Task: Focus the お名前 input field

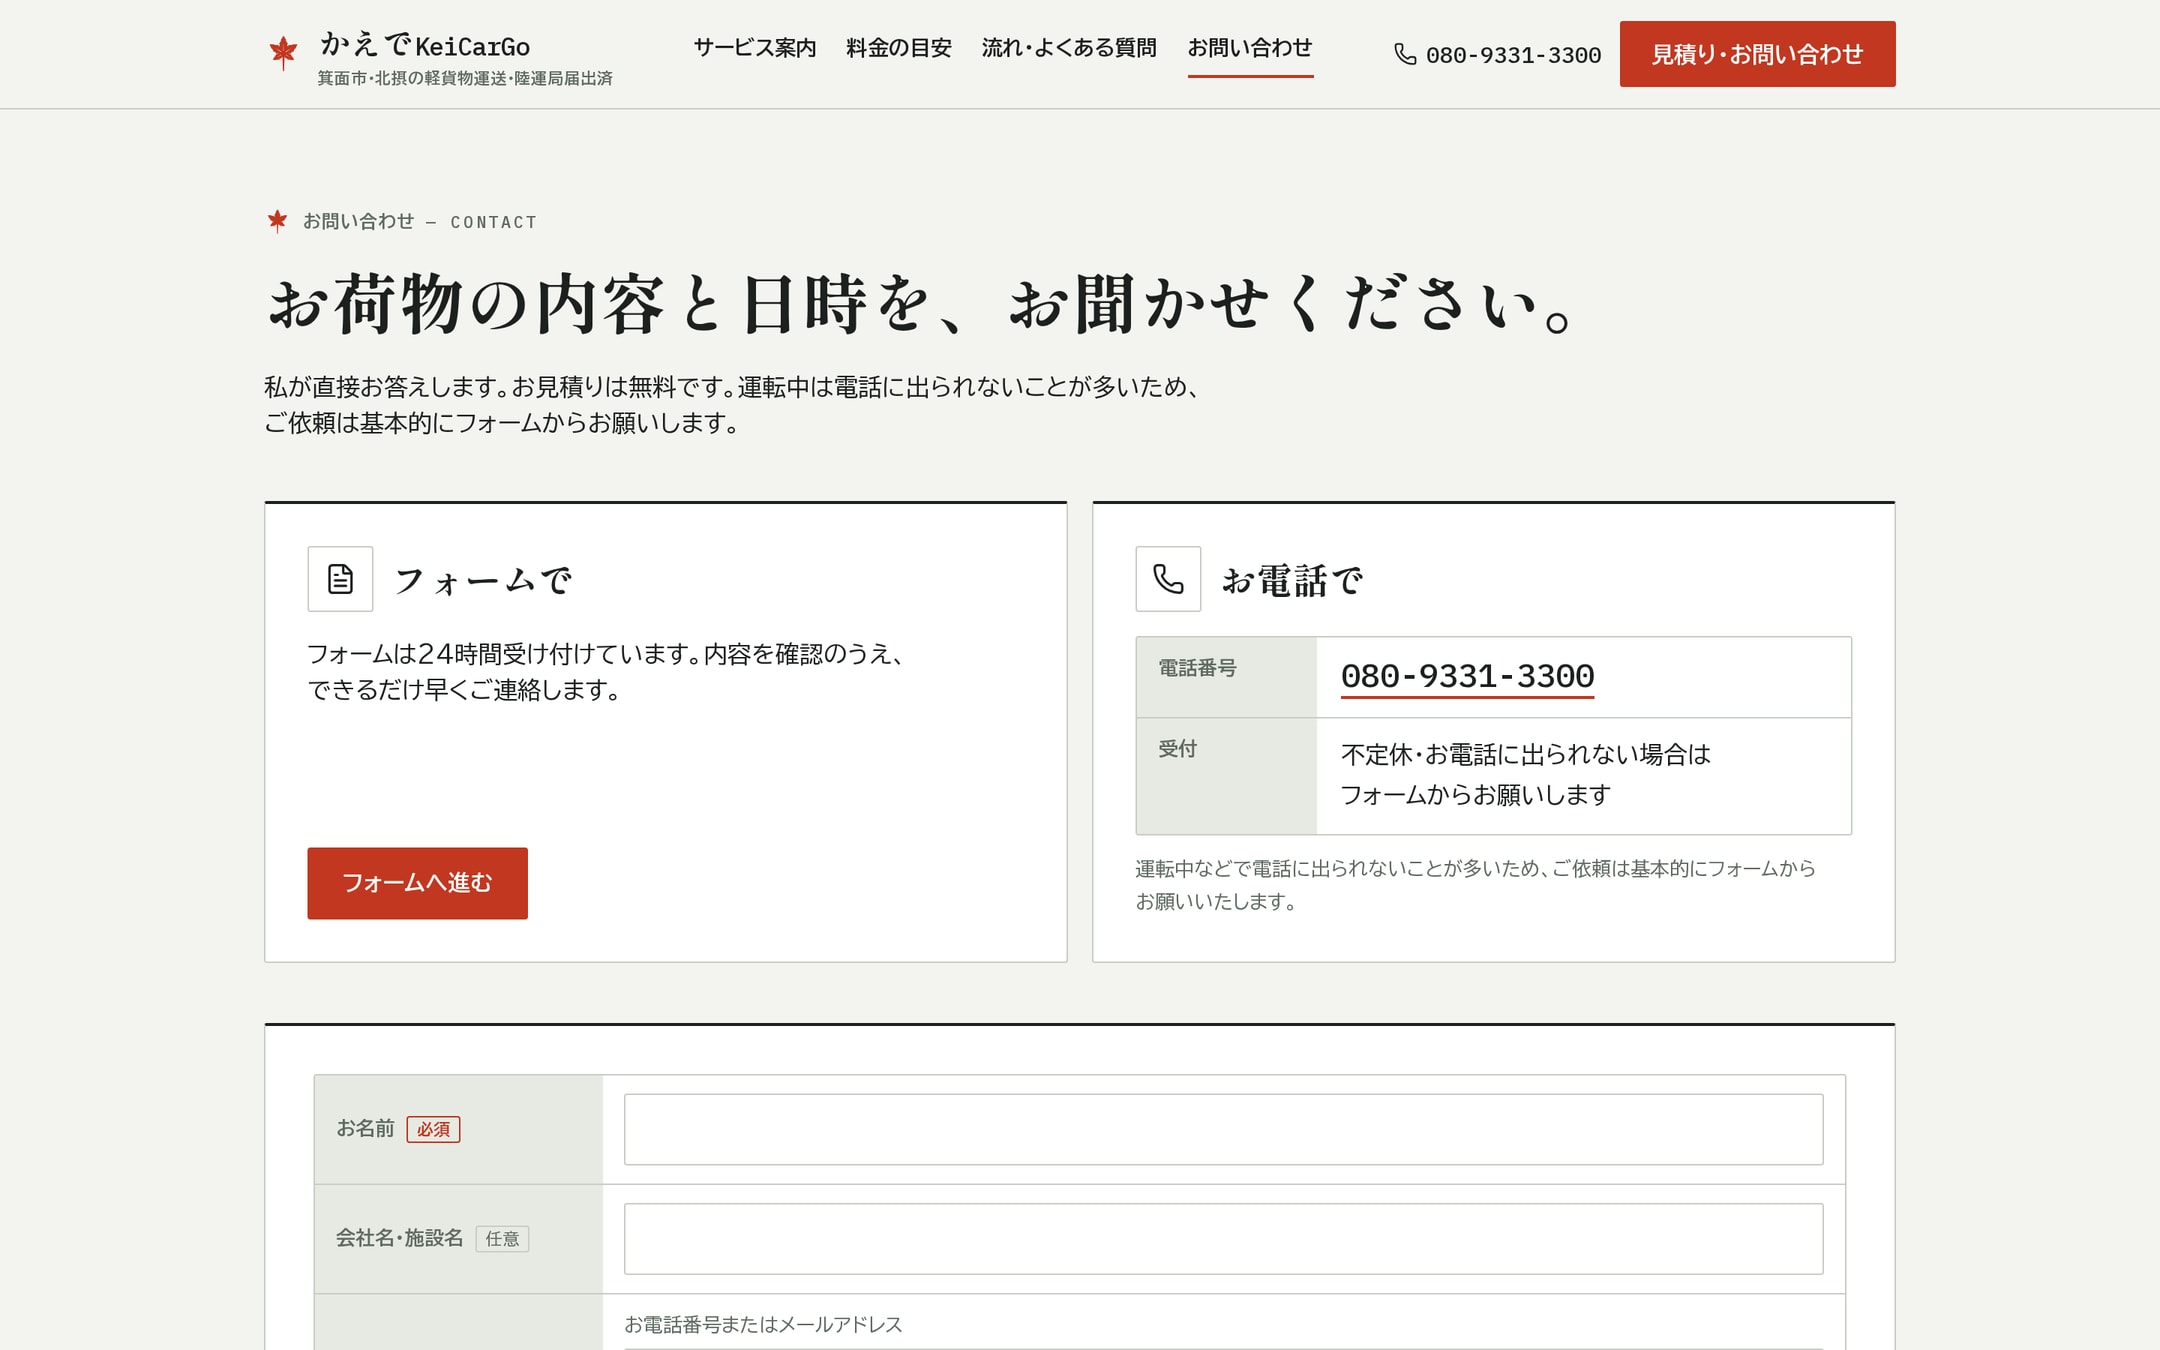Action: (x=1223, y=1129)
